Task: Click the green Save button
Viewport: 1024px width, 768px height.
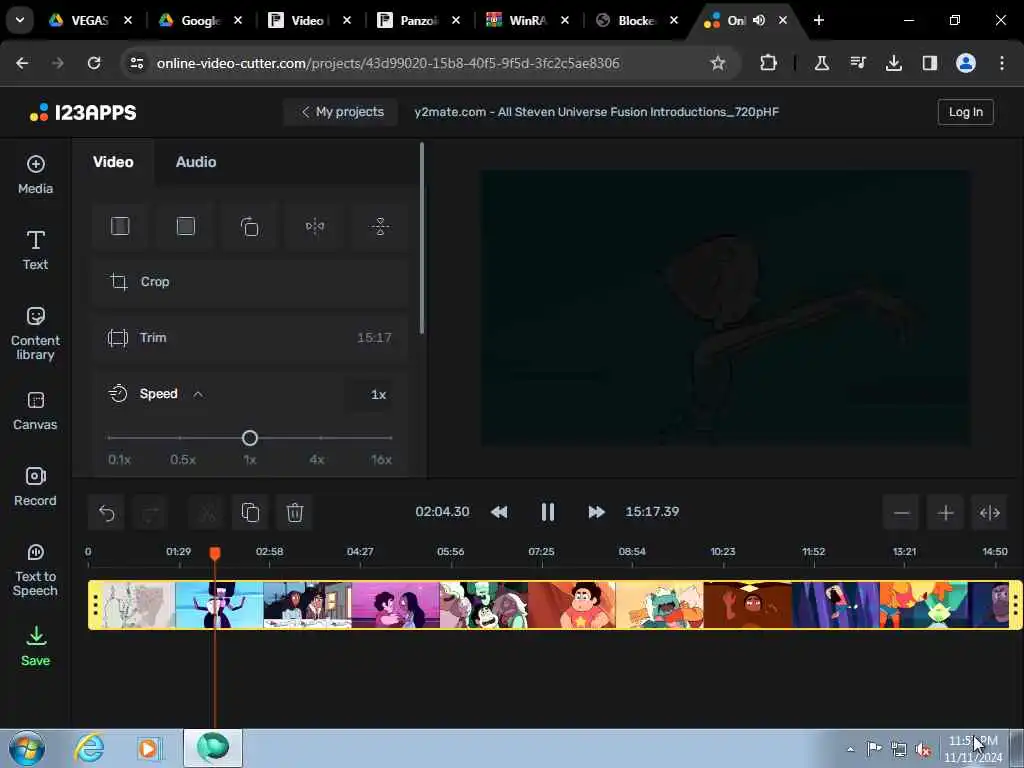Action: [x=35, y=647]
